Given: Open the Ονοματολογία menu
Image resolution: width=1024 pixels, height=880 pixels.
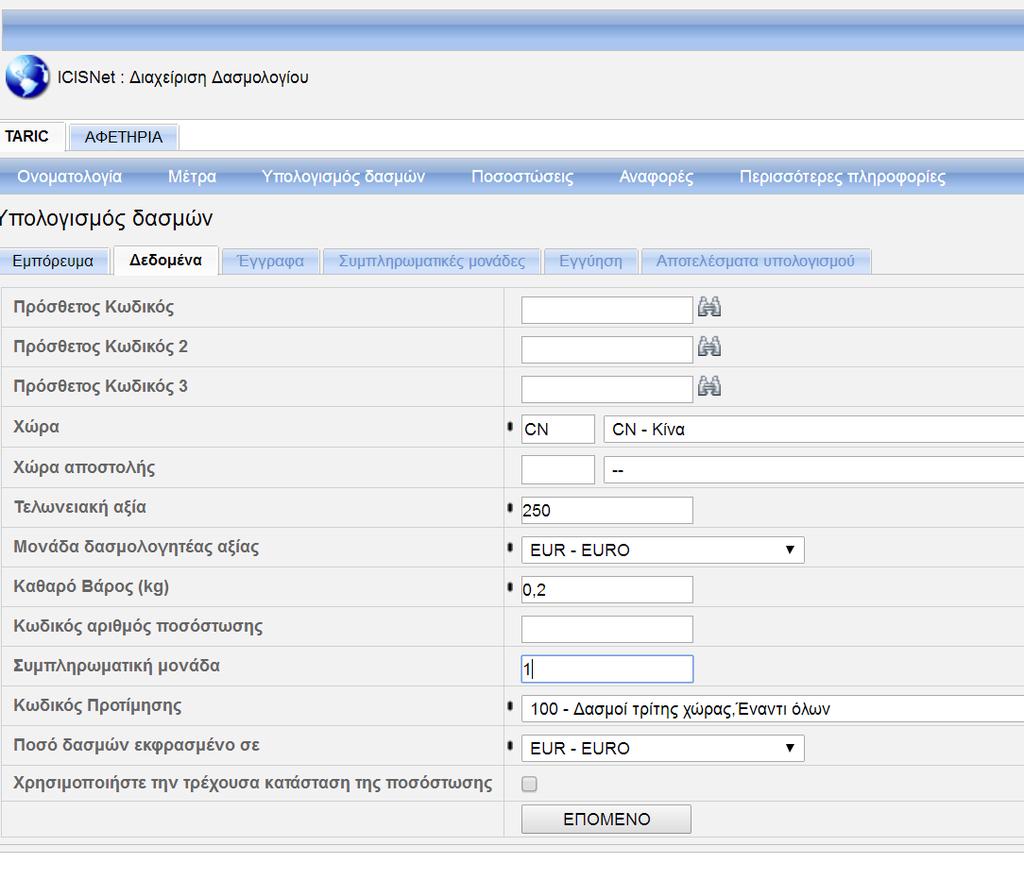Looking at the screenshot, I should click(x=69, y=177).
